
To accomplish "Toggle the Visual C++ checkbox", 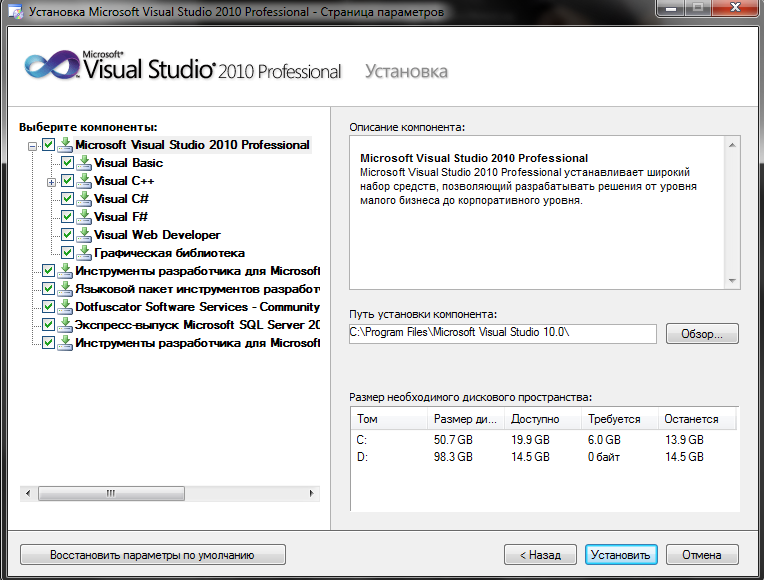I will coord(67,181).
